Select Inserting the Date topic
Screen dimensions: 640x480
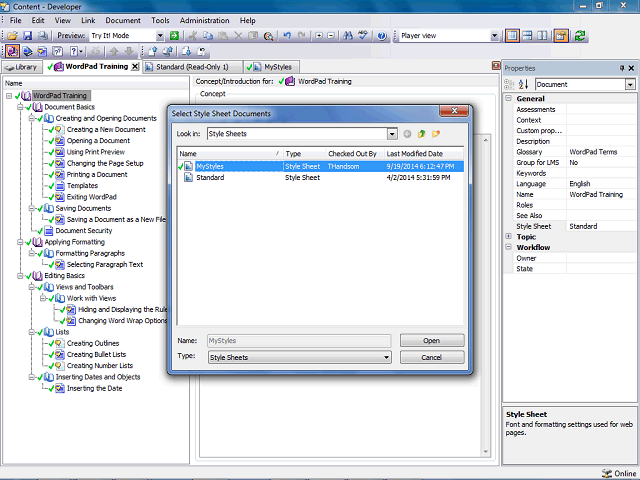94,388
